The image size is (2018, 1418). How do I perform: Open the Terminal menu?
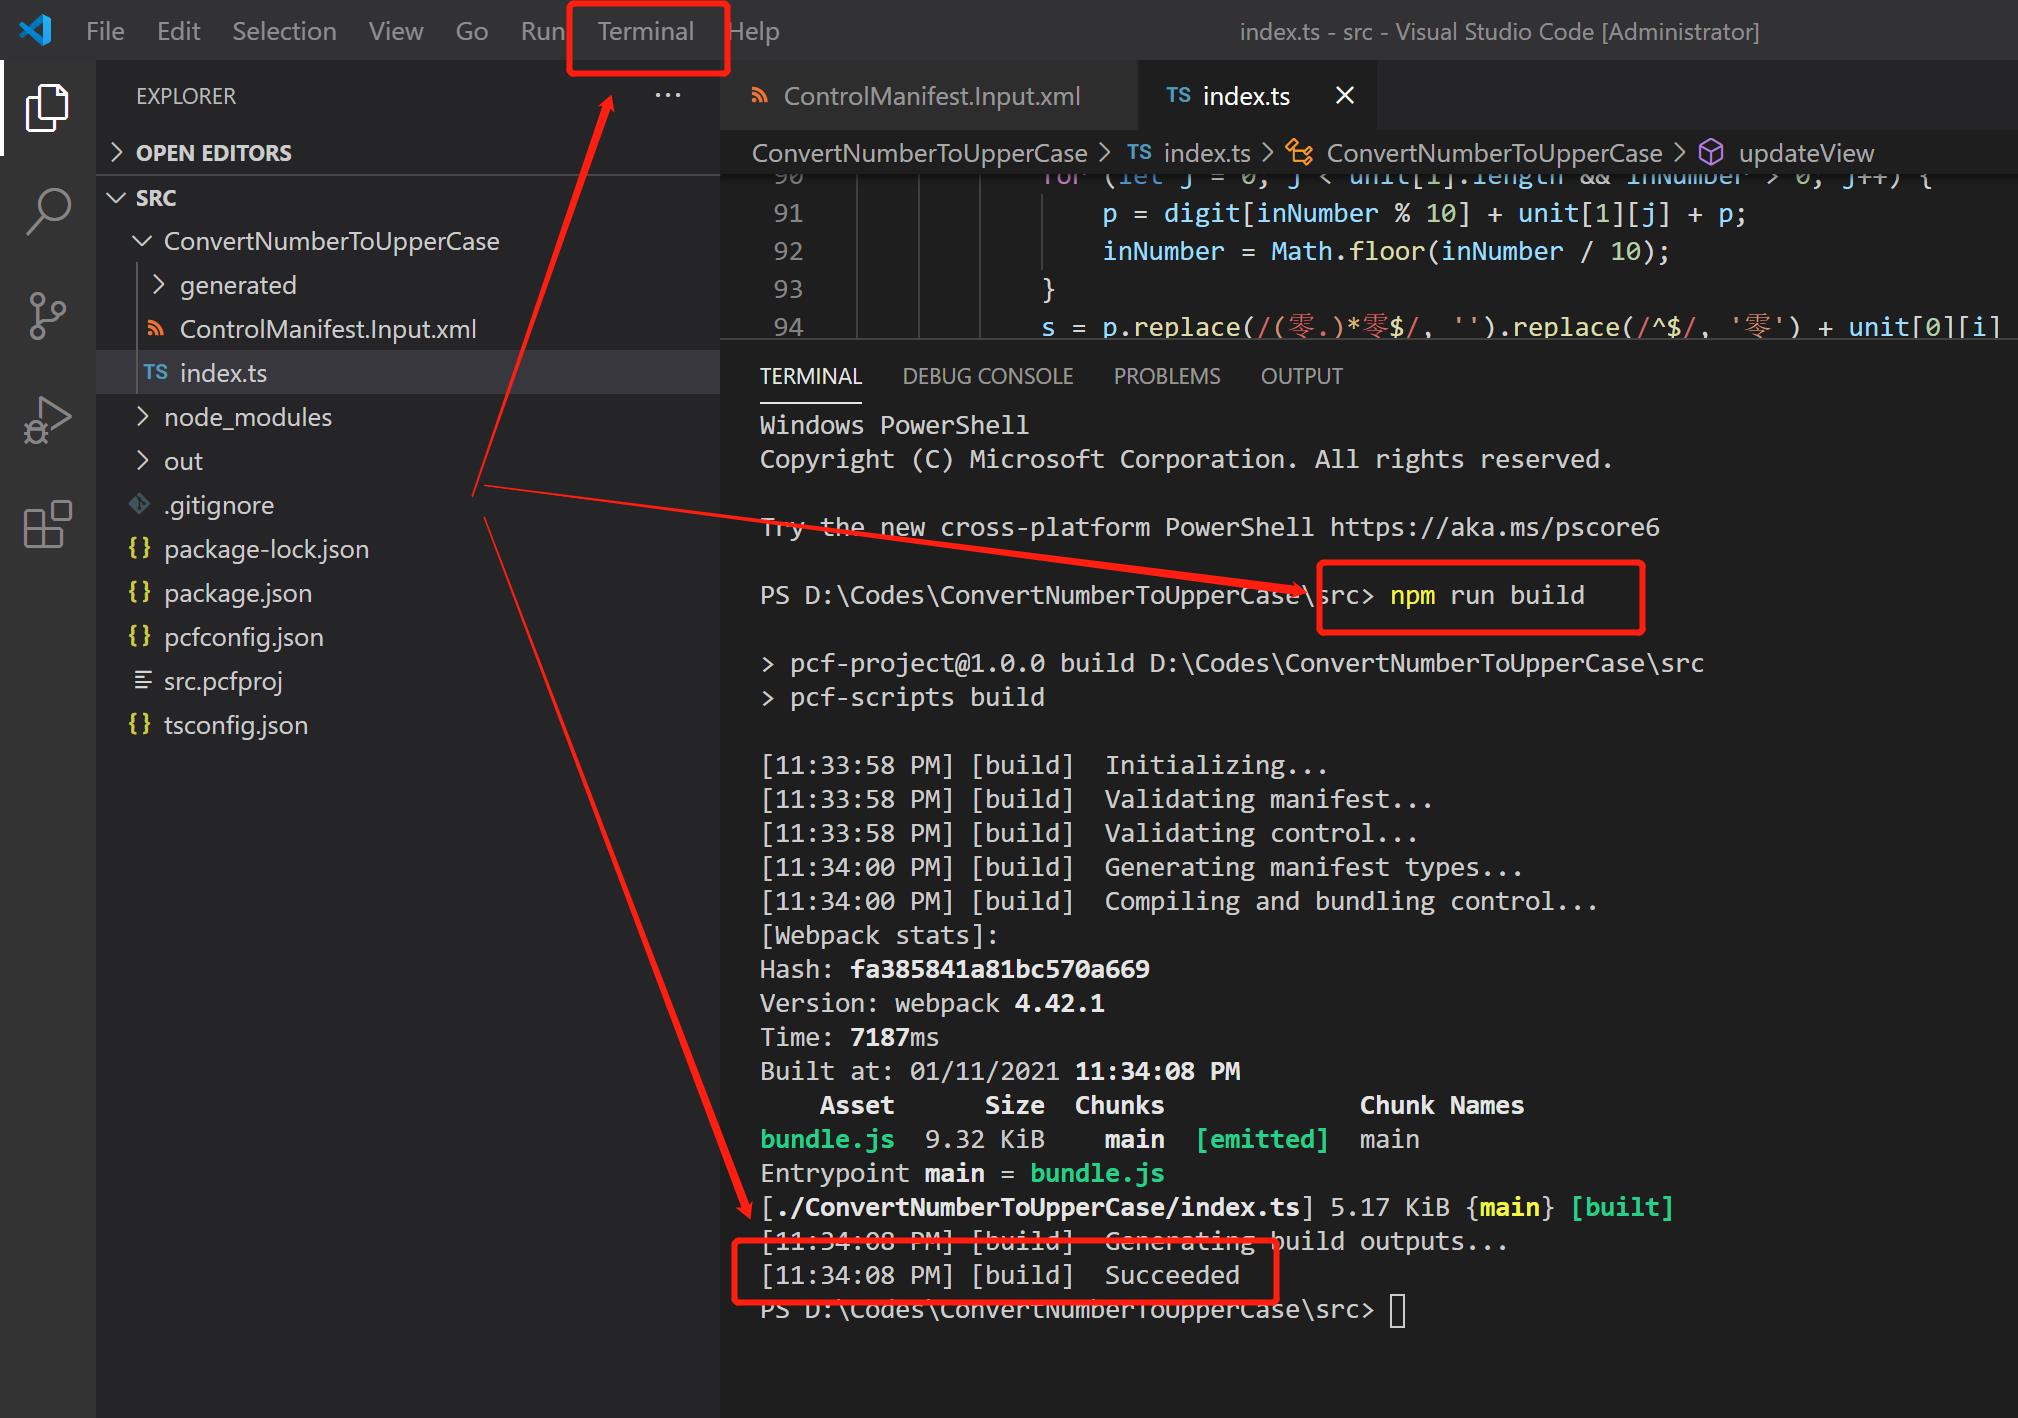(646, 31)
